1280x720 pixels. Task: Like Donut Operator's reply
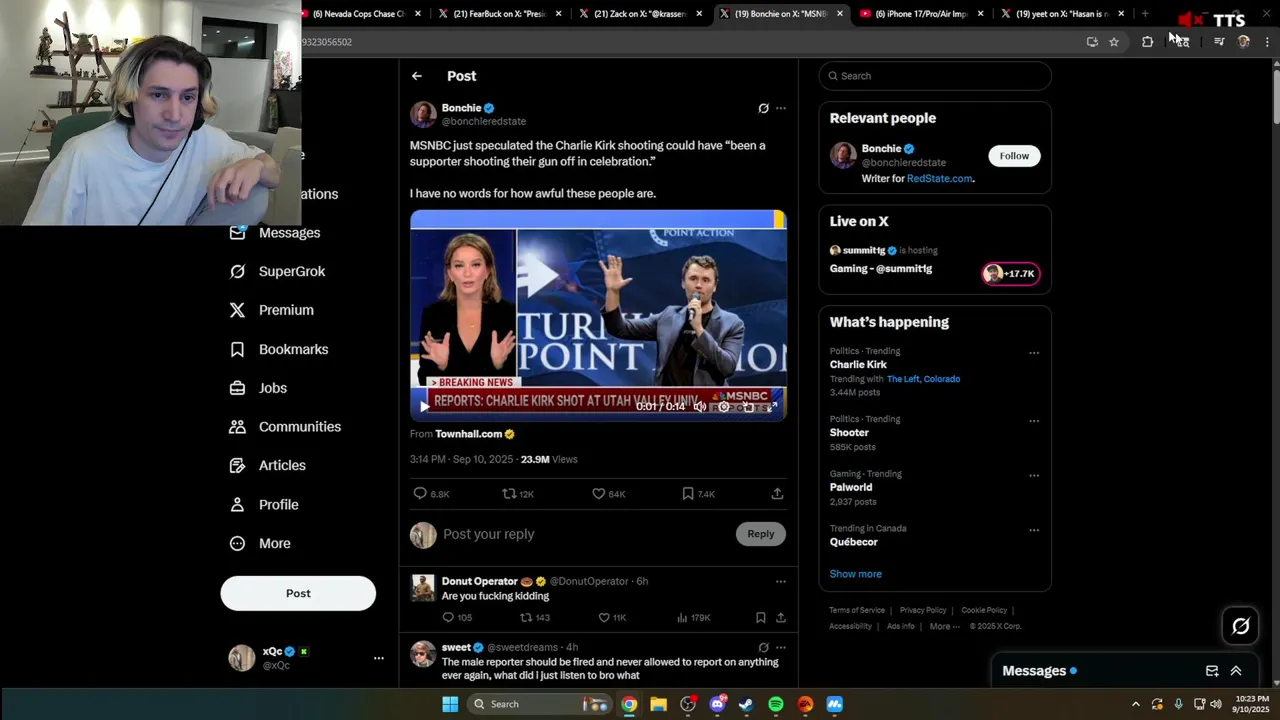tap(612, 618)
